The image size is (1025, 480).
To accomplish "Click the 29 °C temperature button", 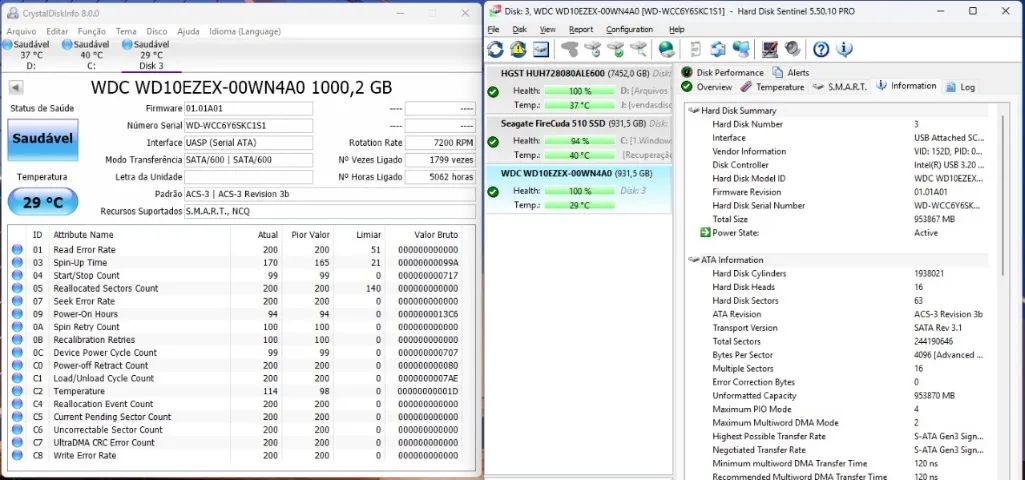I will point(43,202).
